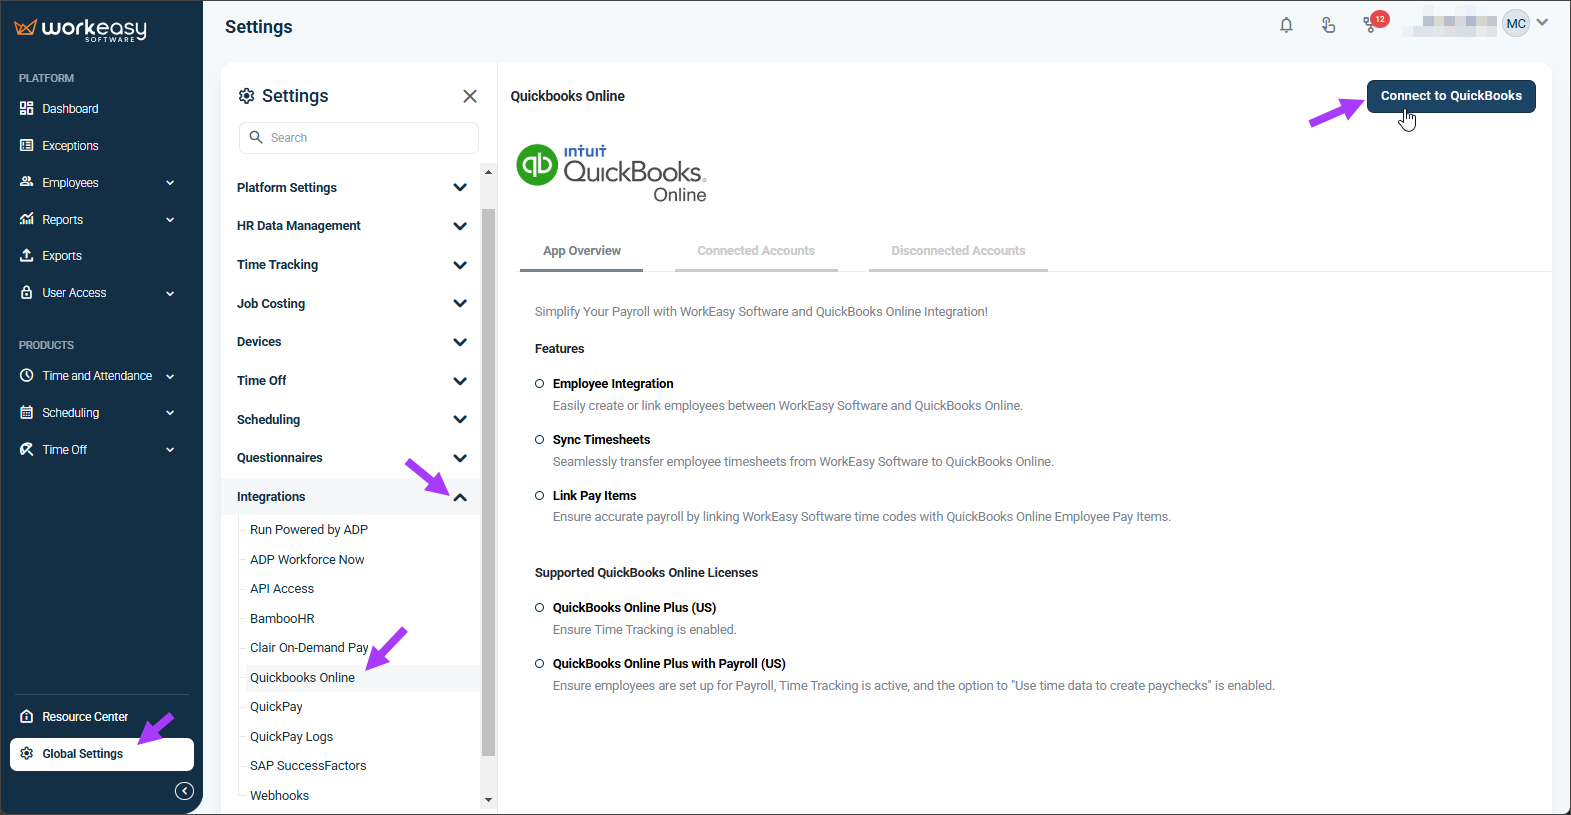Click 'Link Pay Items' feature text
This screenshot has width=1571, height=815.
coord(594,496)
